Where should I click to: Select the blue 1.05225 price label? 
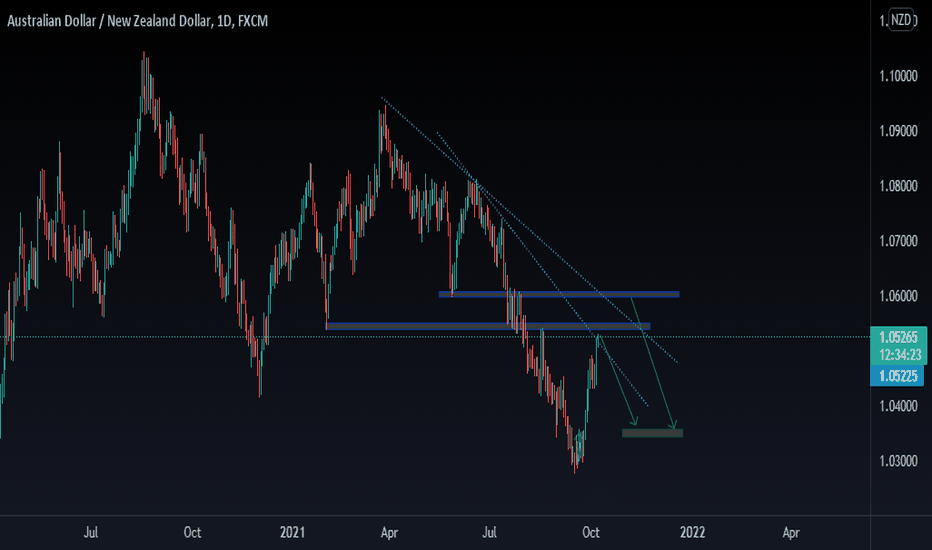pos(897,376)
